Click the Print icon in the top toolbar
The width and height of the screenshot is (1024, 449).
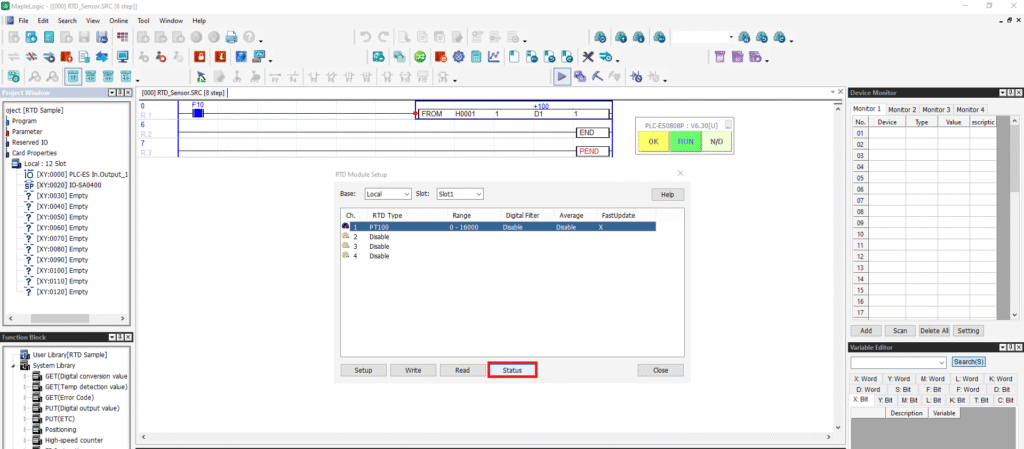[231, 38]
